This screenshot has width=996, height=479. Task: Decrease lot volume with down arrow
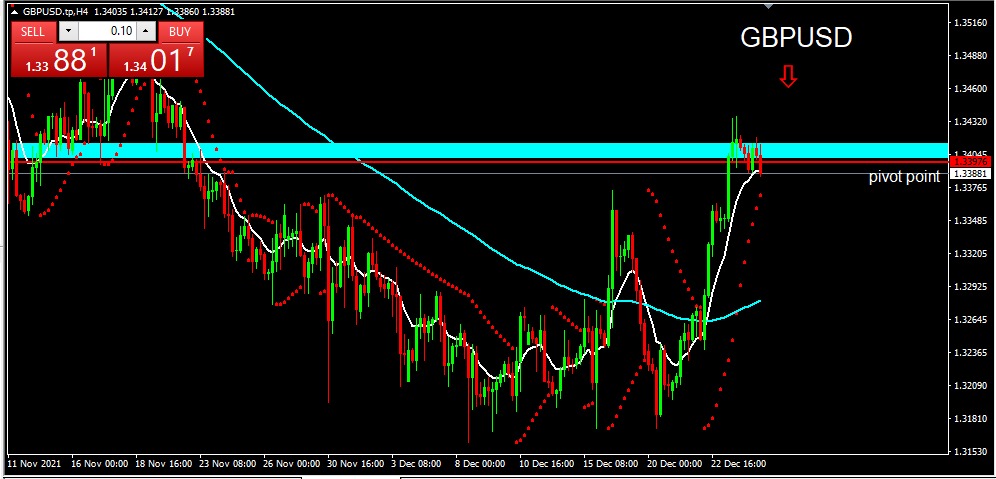(x=69, y=31)
